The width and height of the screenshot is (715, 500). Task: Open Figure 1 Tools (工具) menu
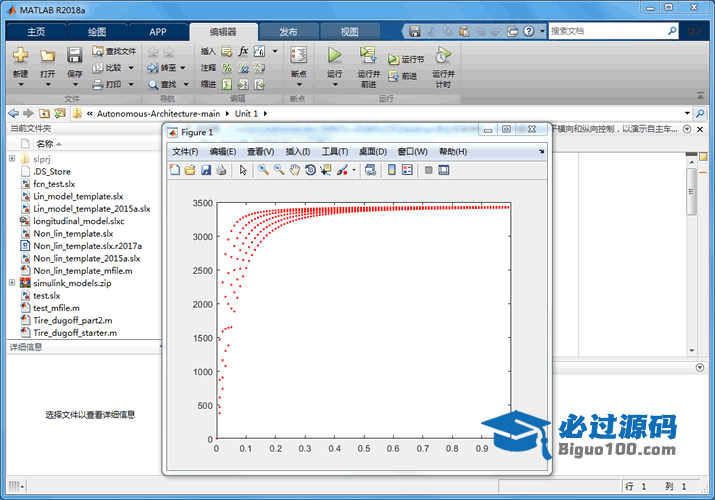[335, 152]
